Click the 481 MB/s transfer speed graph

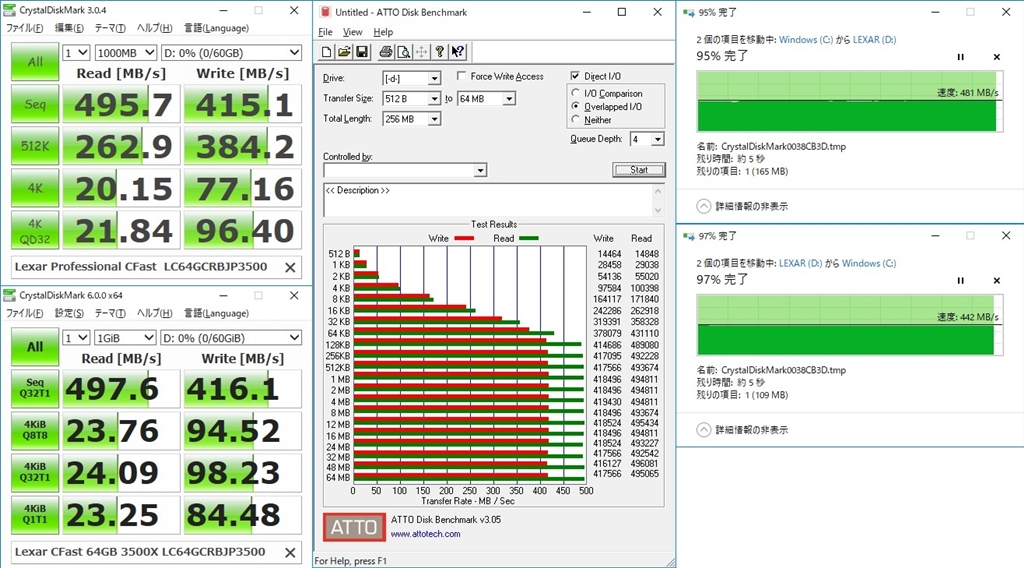pyautogui.click(x=850, y=101)
